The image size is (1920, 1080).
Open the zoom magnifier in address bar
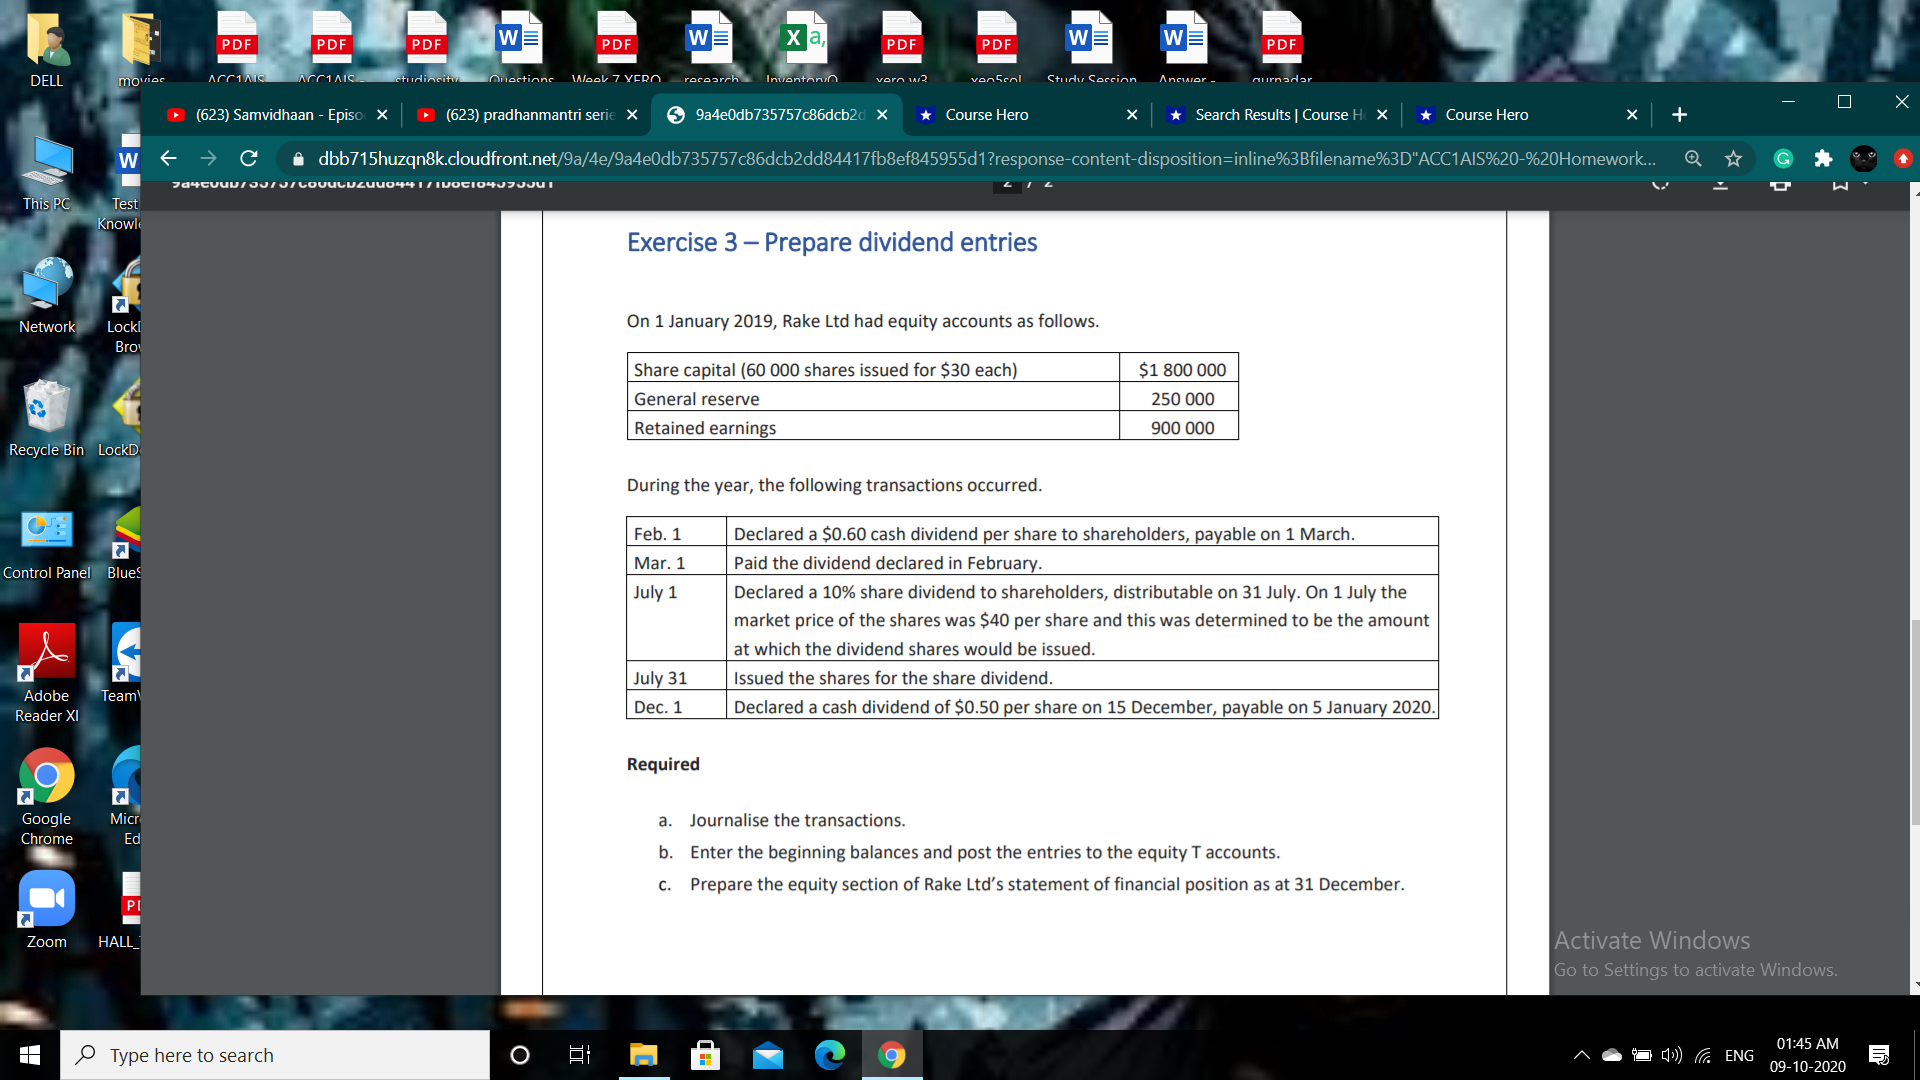pyautogui.click(x=1693, y=158)
